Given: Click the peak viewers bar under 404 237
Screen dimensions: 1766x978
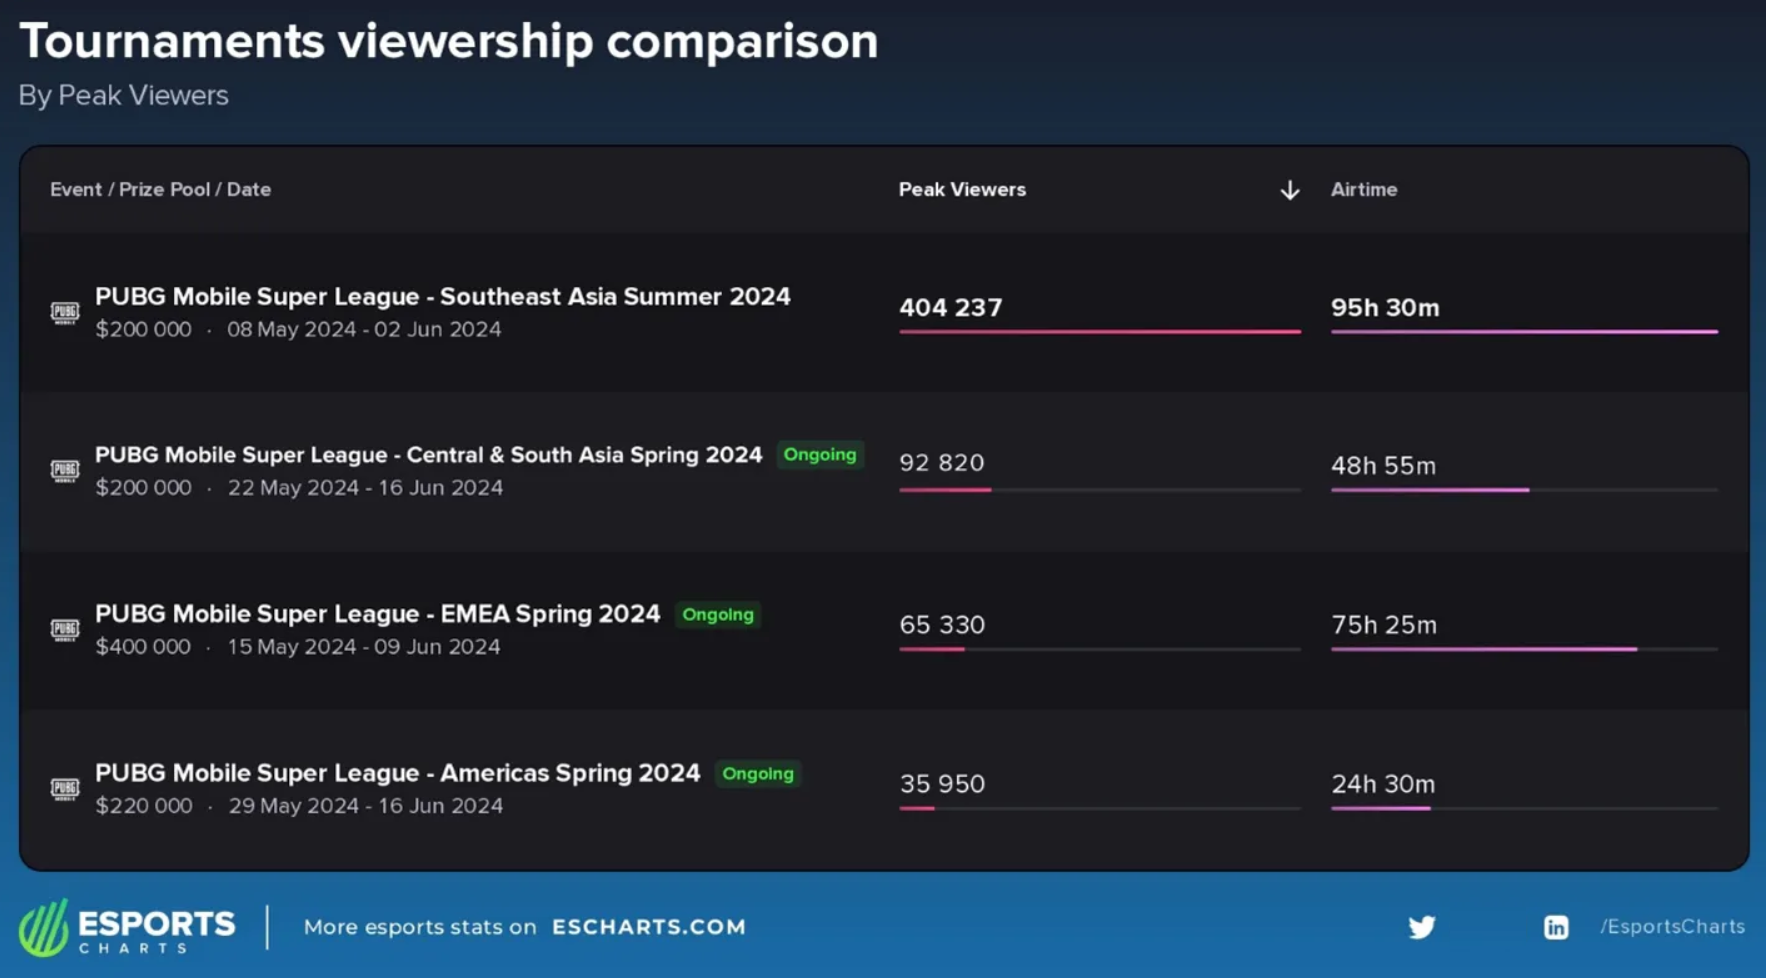Looking at the screenshot, I should 1100,331.
